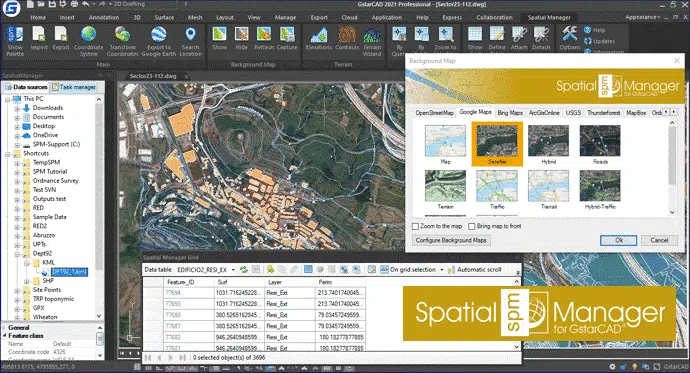
Task: Expand the Ordnance Survey shortcut
Action: 17,181
